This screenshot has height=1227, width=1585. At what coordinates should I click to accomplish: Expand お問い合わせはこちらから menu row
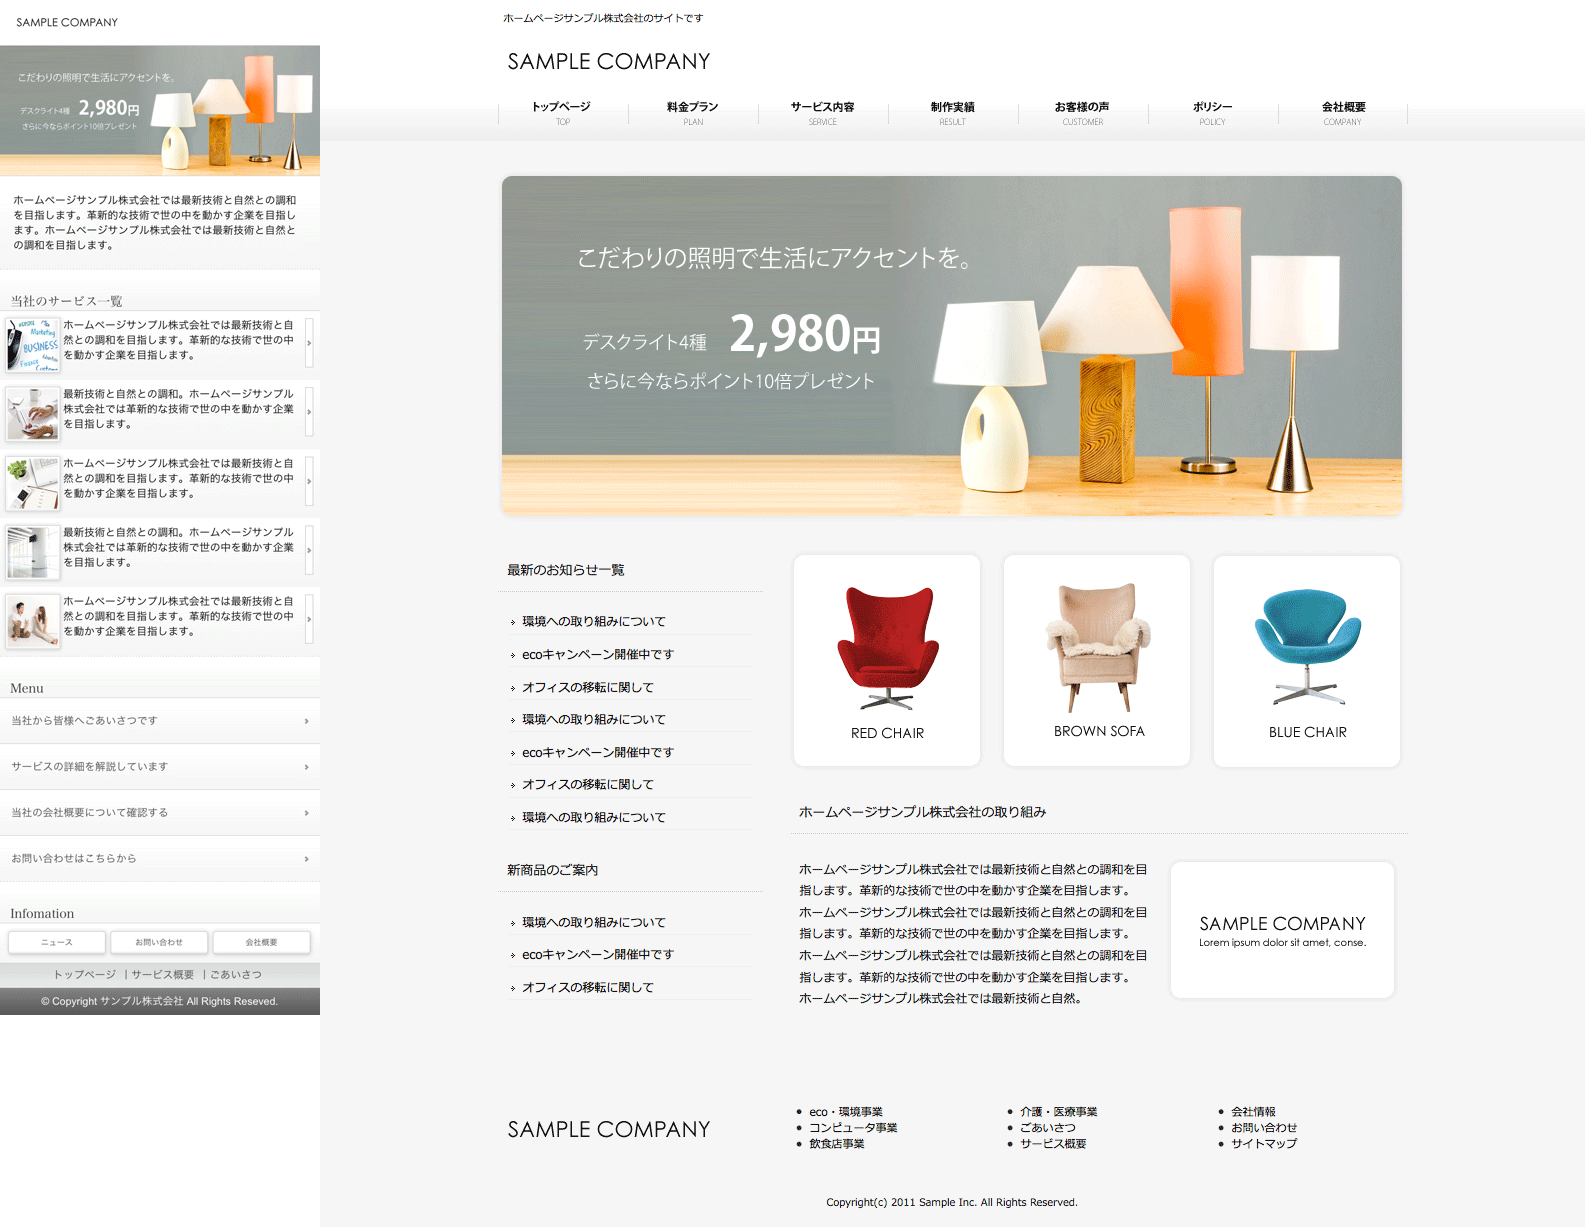[x=160, y=859]
